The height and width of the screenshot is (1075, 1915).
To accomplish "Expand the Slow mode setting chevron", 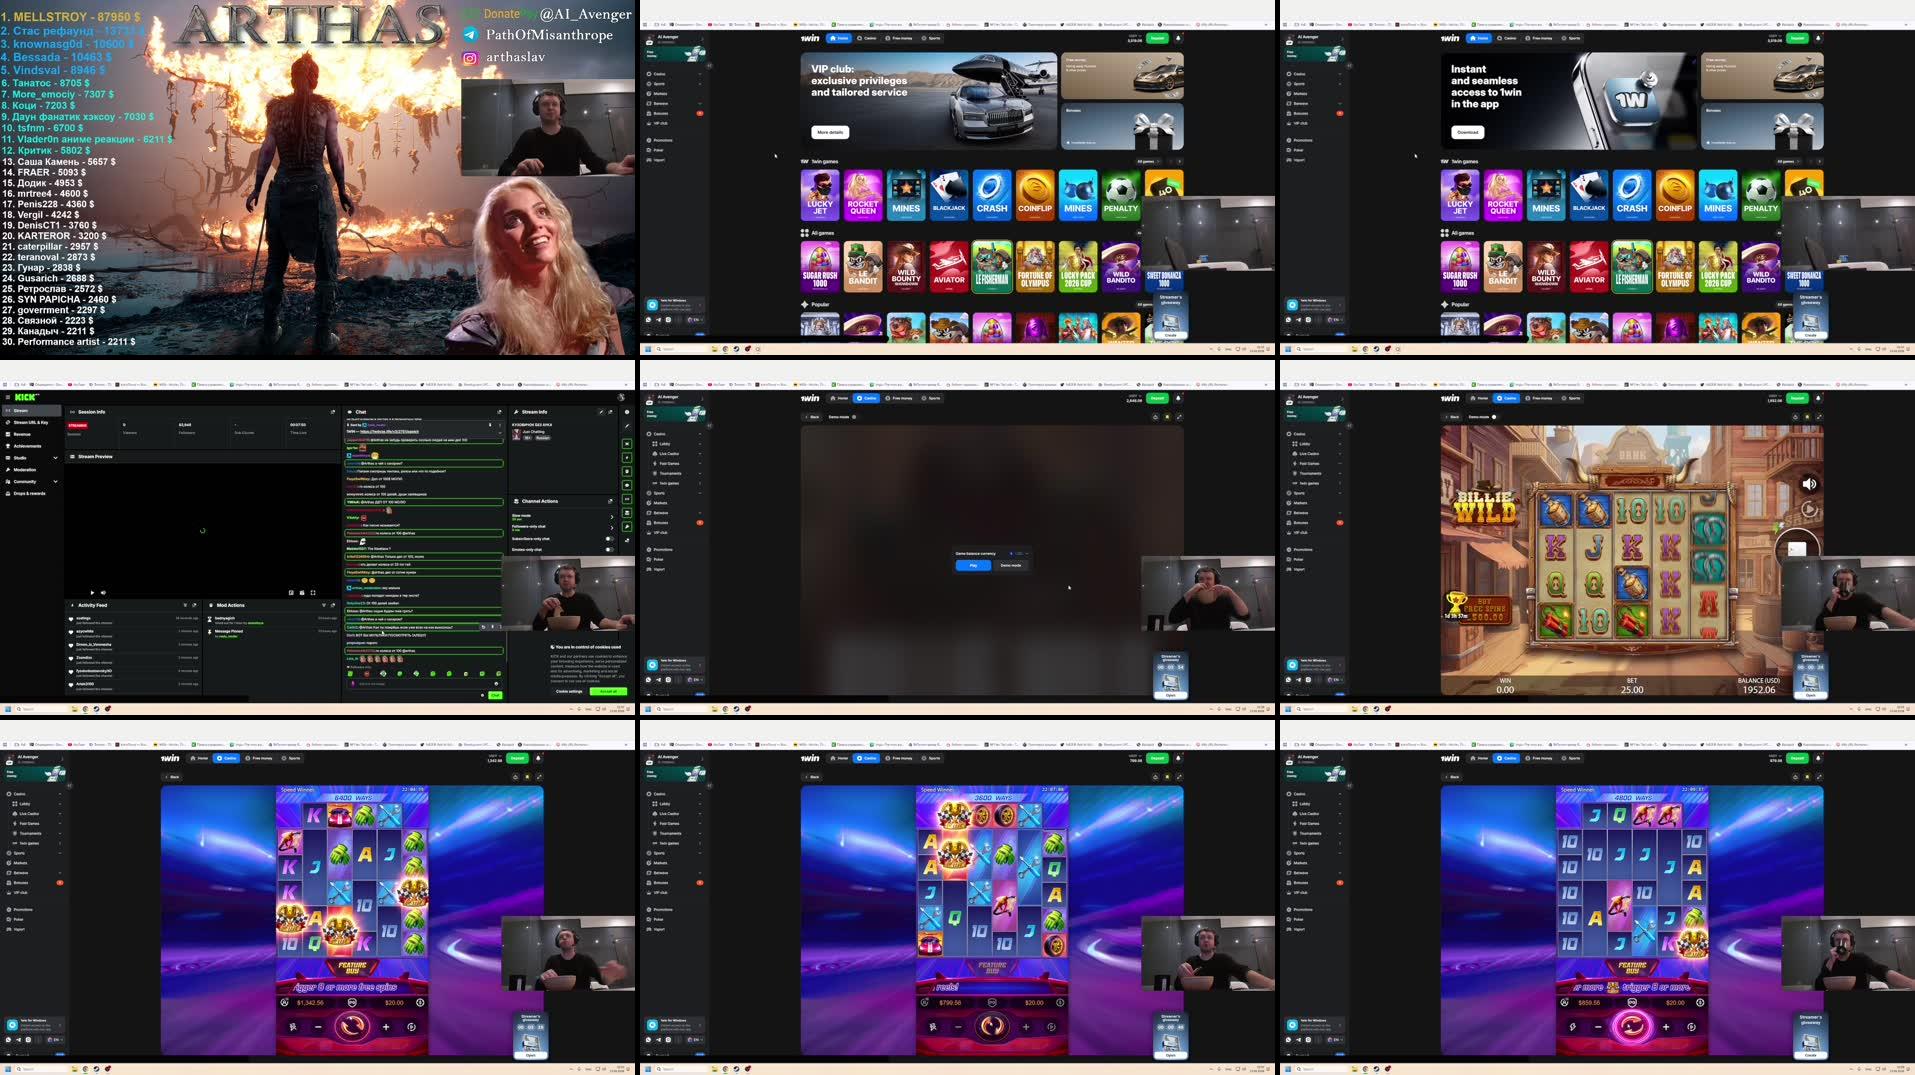I will 612,516.
